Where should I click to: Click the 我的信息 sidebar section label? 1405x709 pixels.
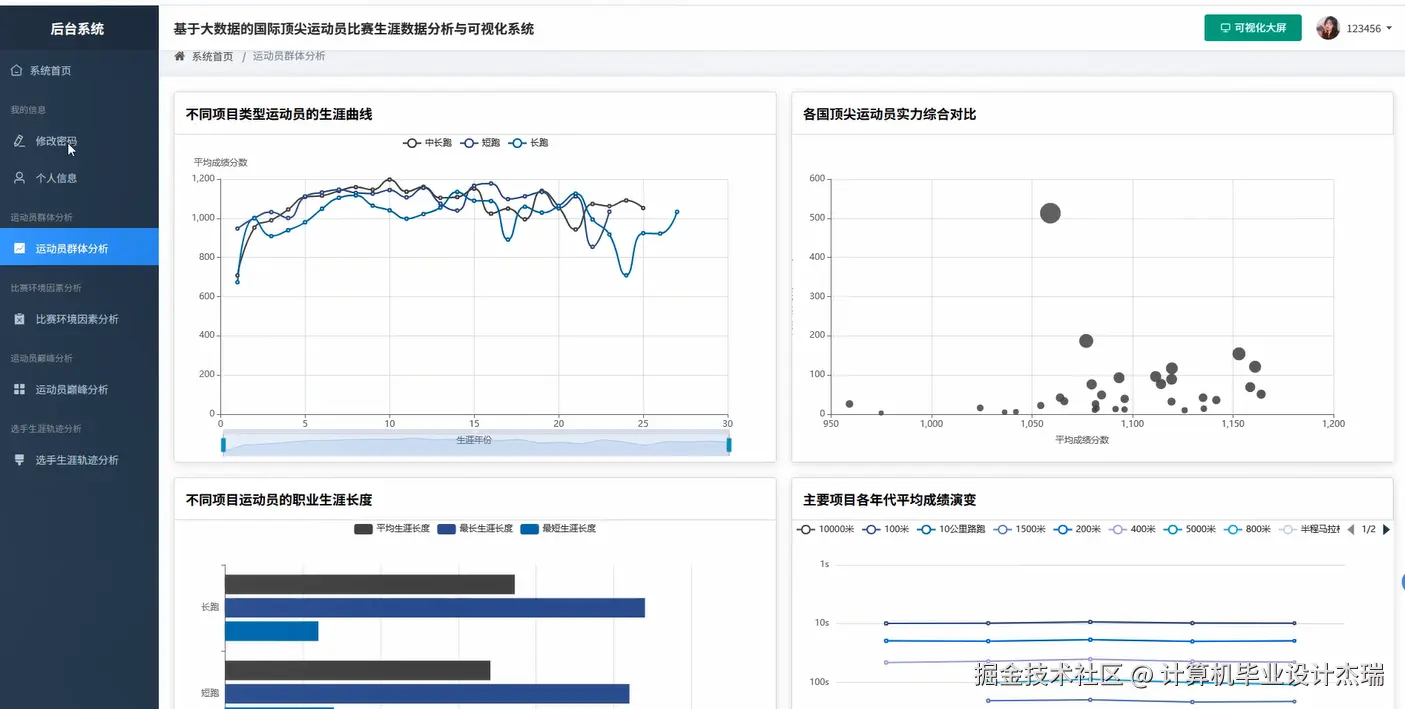point(28,110)
